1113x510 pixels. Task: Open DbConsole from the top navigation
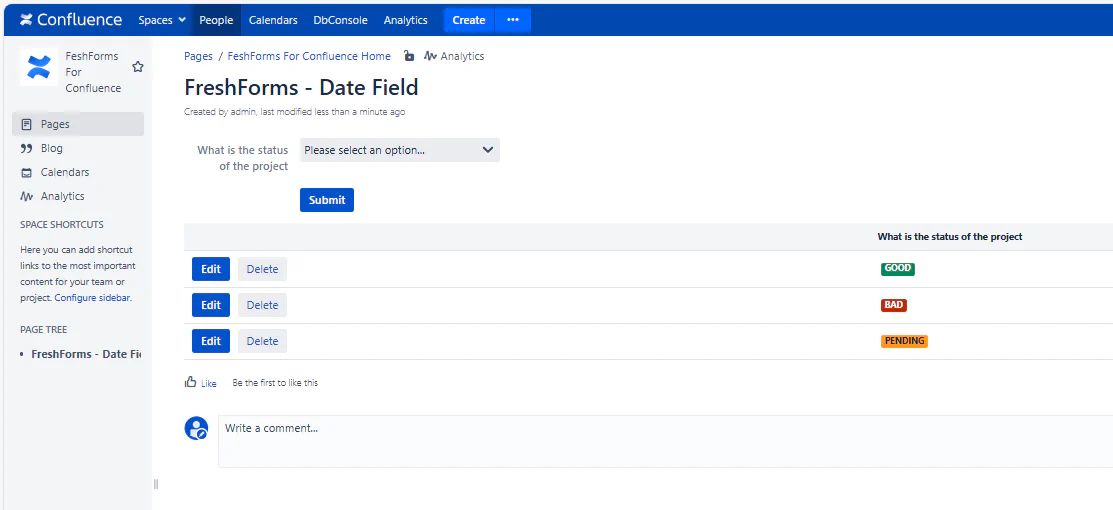[340, 20]
